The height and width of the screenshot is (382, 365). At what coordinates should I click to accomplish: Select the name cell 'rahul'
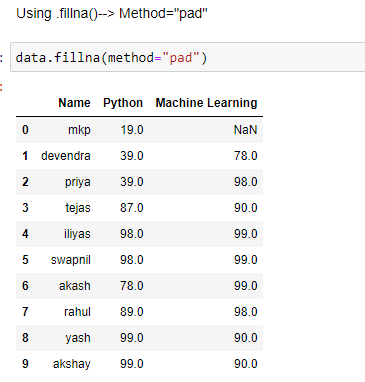77,312
